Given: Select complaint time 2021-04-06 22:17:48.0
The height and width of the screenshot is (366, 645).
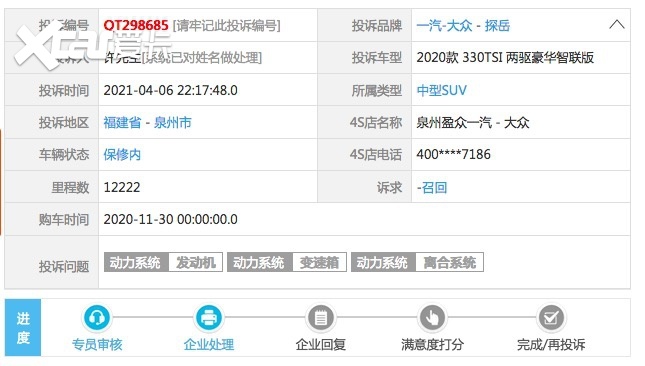Looking at the screenshot, I should tap(170, 90).
